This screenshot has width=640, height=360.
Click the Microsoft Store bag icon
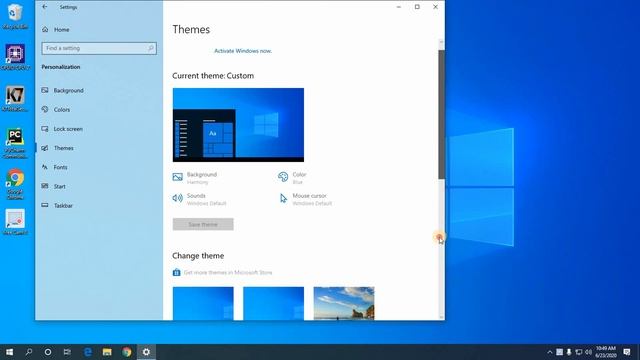tap(176, 272)
